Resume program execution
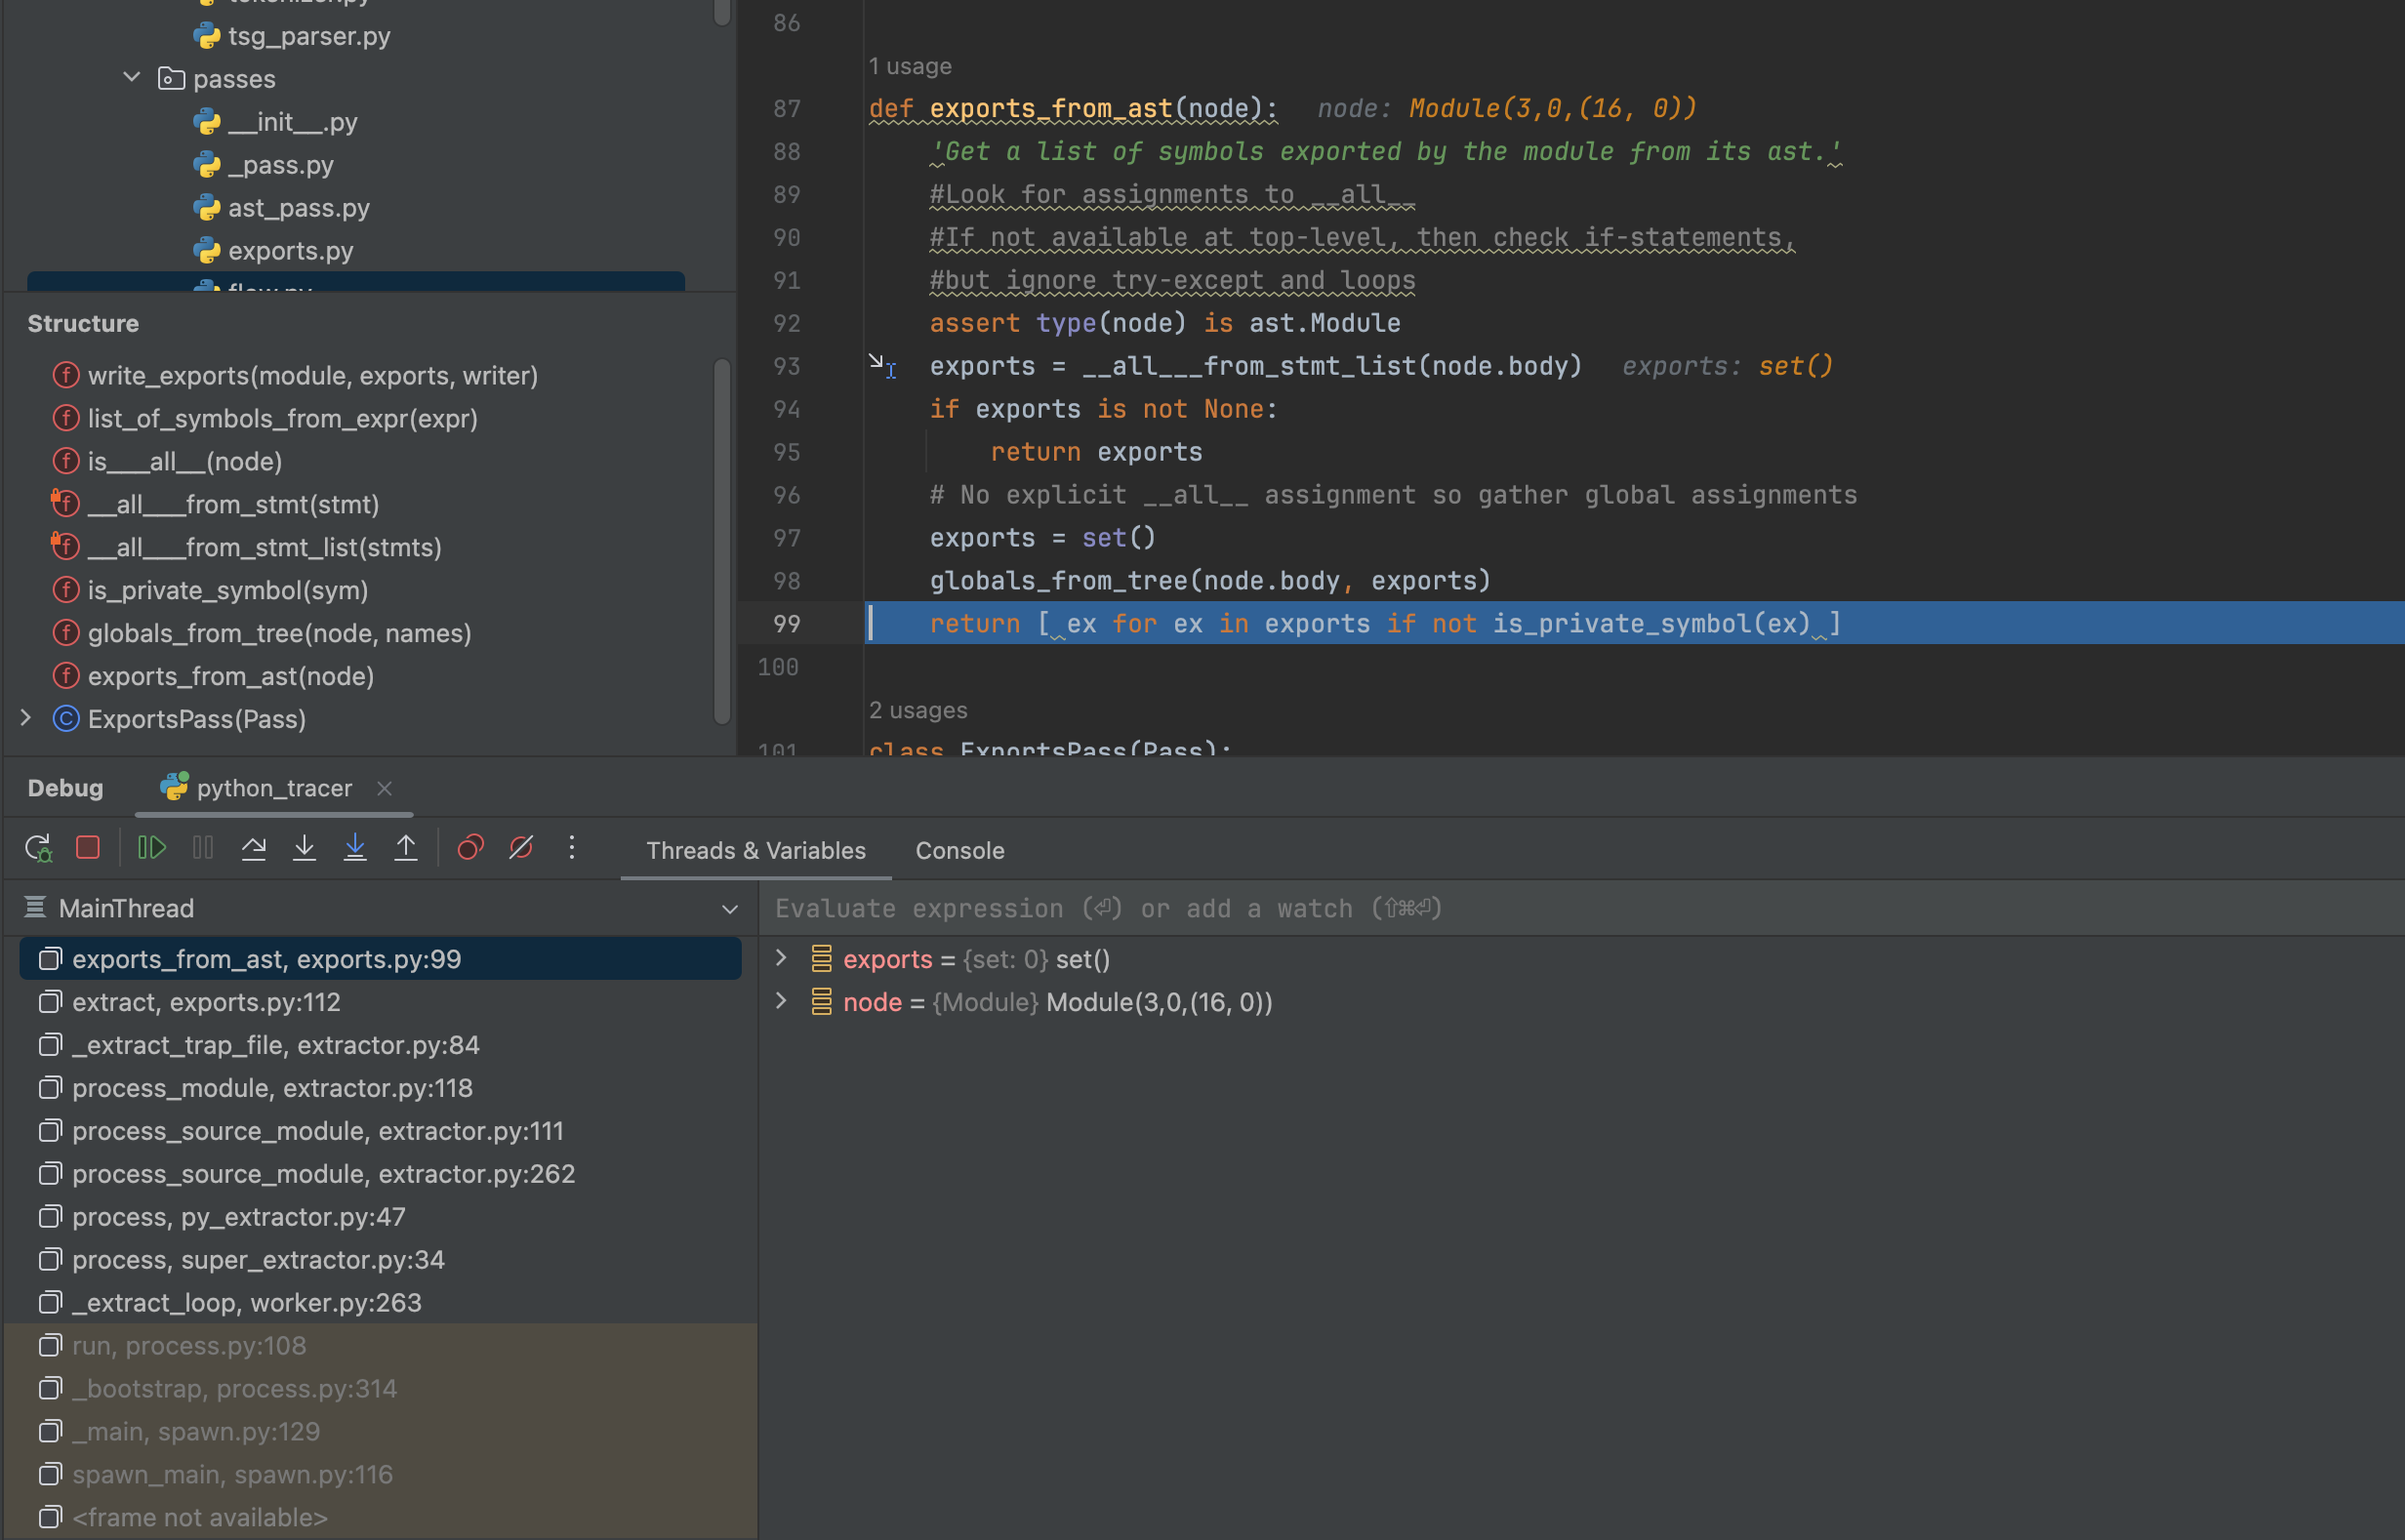This screenshot has width=2405, height=1540. pyautogui.click(x=151, y=848)
